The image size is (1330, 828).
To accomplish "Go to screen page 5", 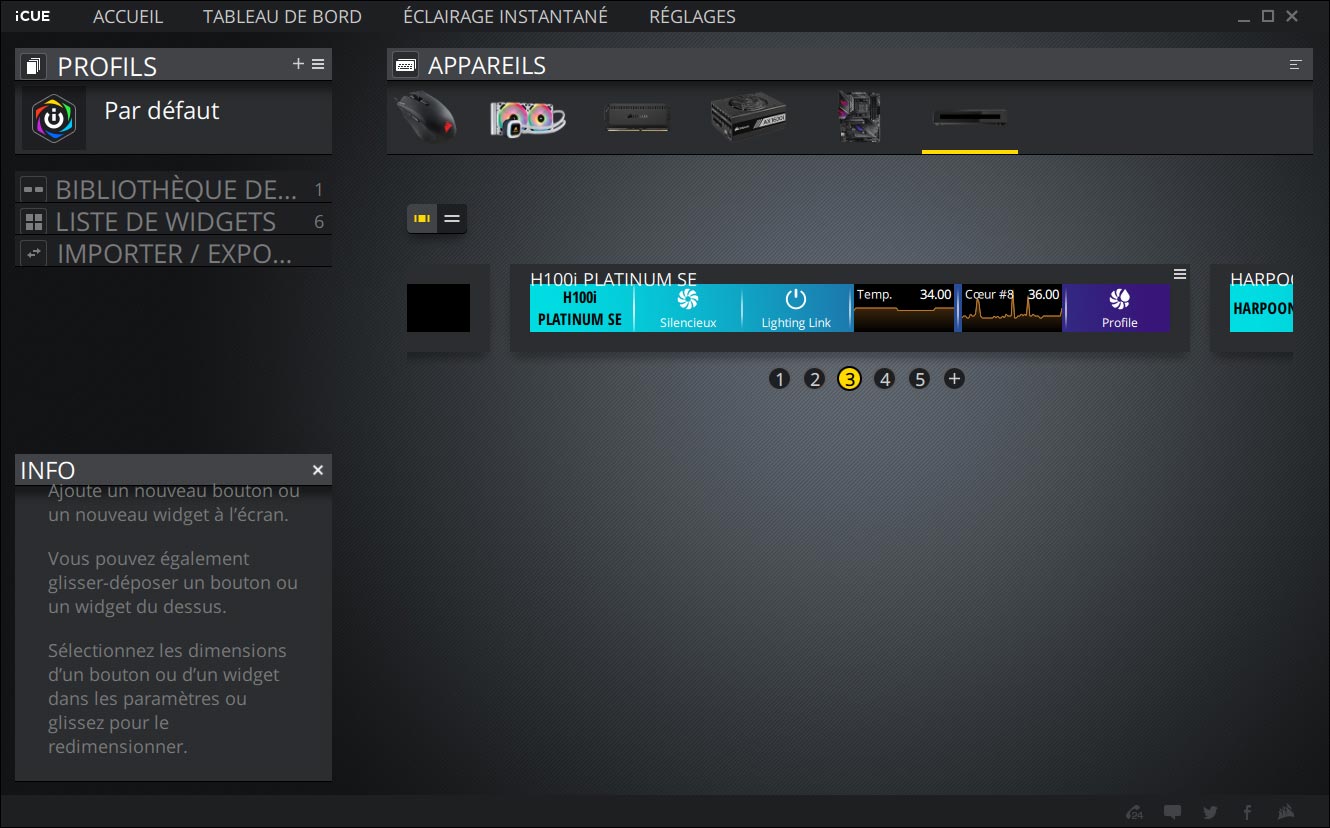I will click(919, 379).
